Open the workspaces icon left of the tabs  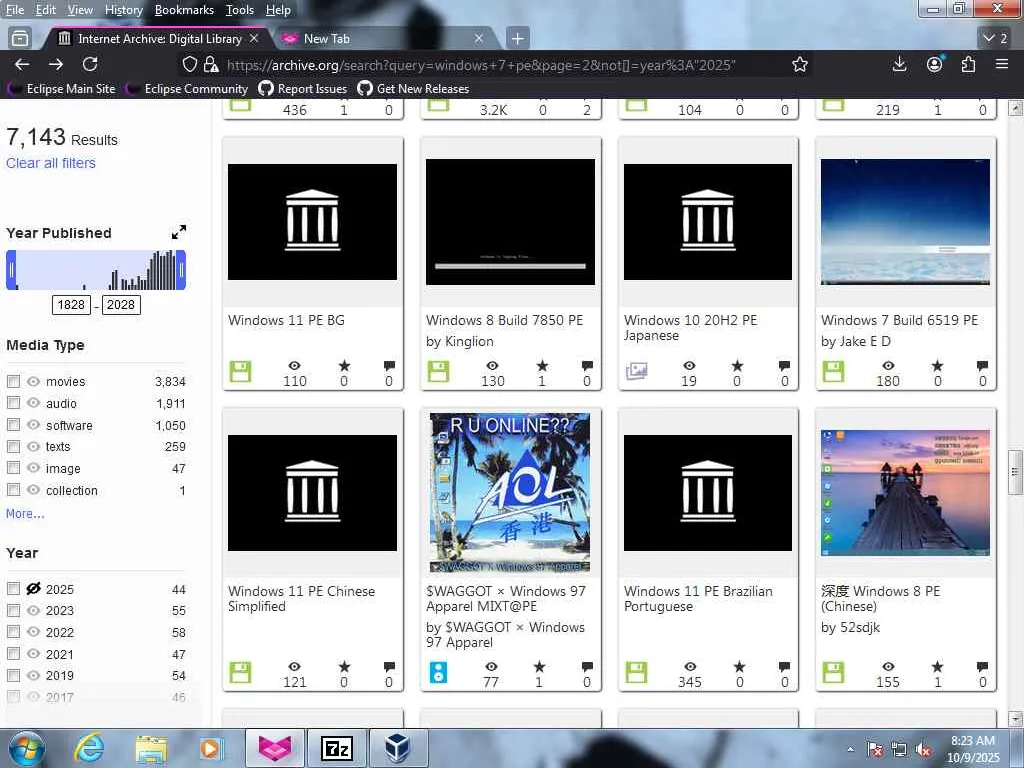(20, 39)
